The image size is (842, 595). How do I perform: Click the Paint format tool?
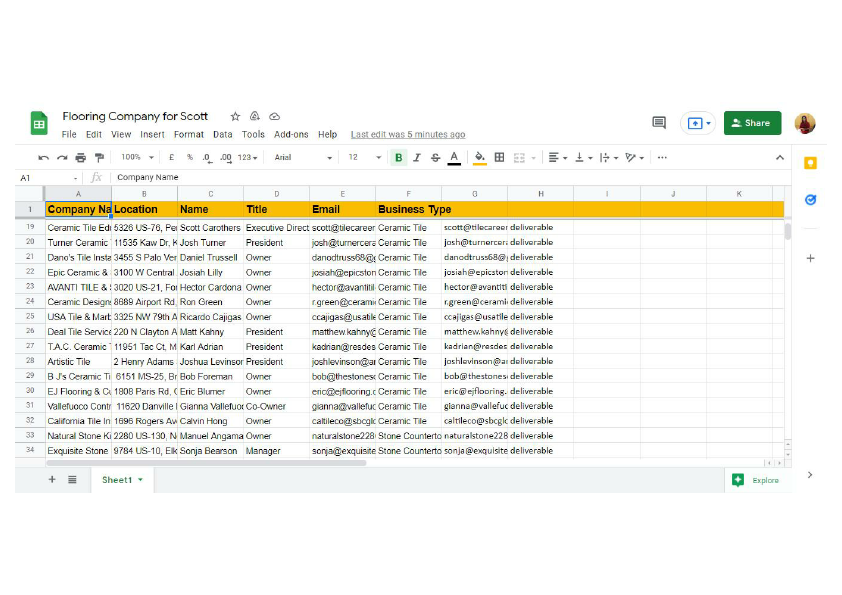click(x=98, y=157)
